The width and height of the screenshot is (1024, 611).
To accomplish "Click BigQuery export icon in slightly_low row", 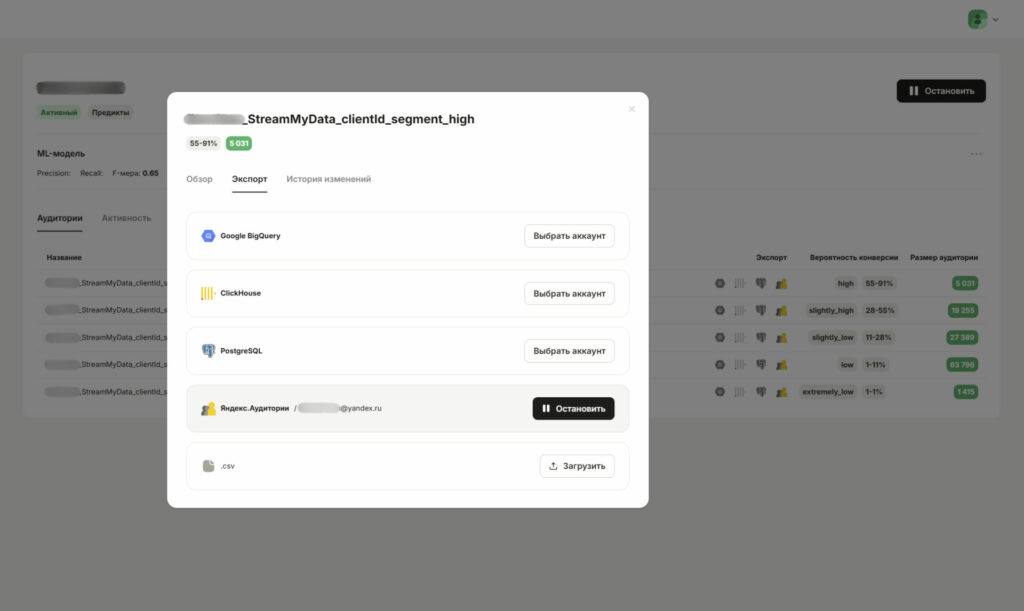I will click(x=720, y=337).
